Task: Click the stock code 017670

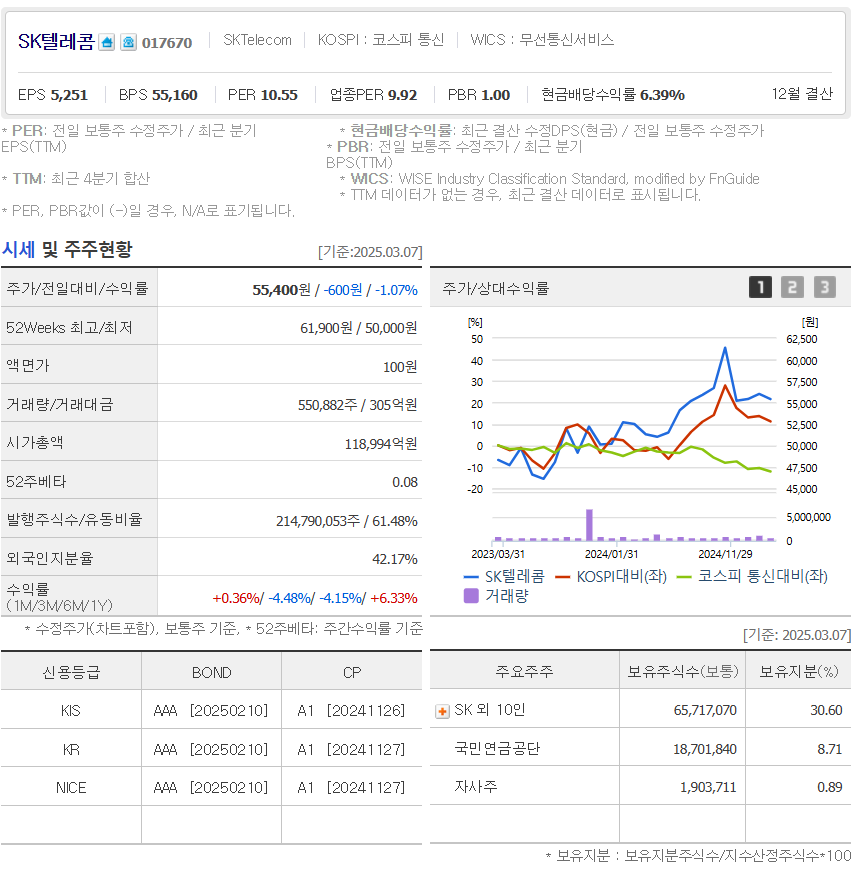Action: point(167,43)
